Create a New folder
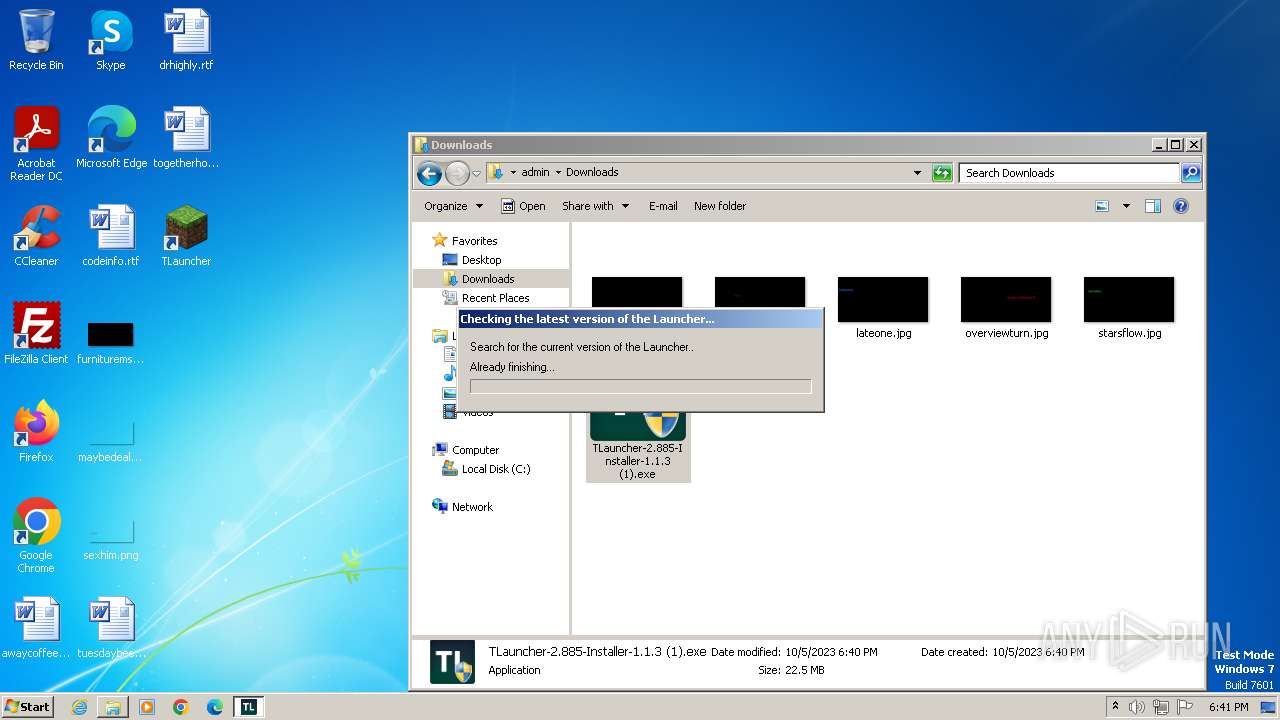The width and height of the screenshot is (1280, 720). pyautogui.click(x=720, y=206)
